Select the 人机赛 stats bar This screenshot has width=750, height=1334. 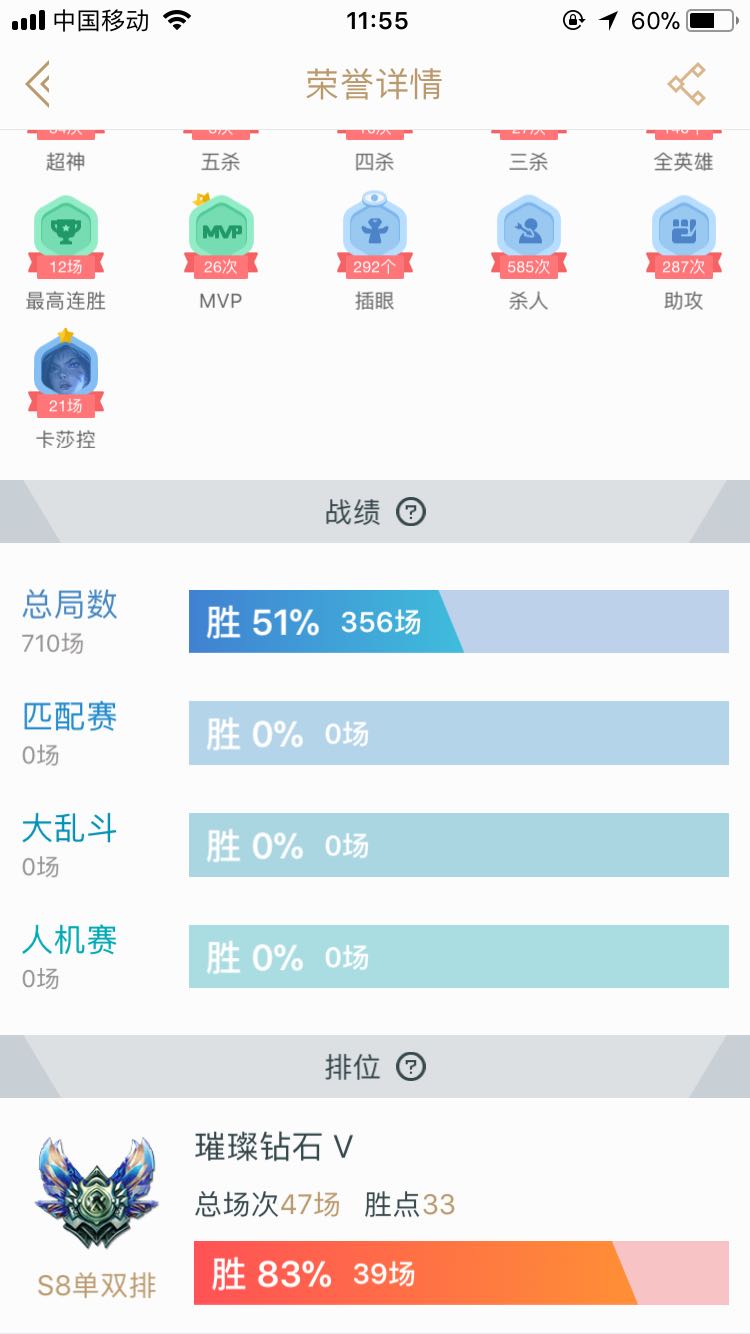pyautogui.click(x=458, y=957)
